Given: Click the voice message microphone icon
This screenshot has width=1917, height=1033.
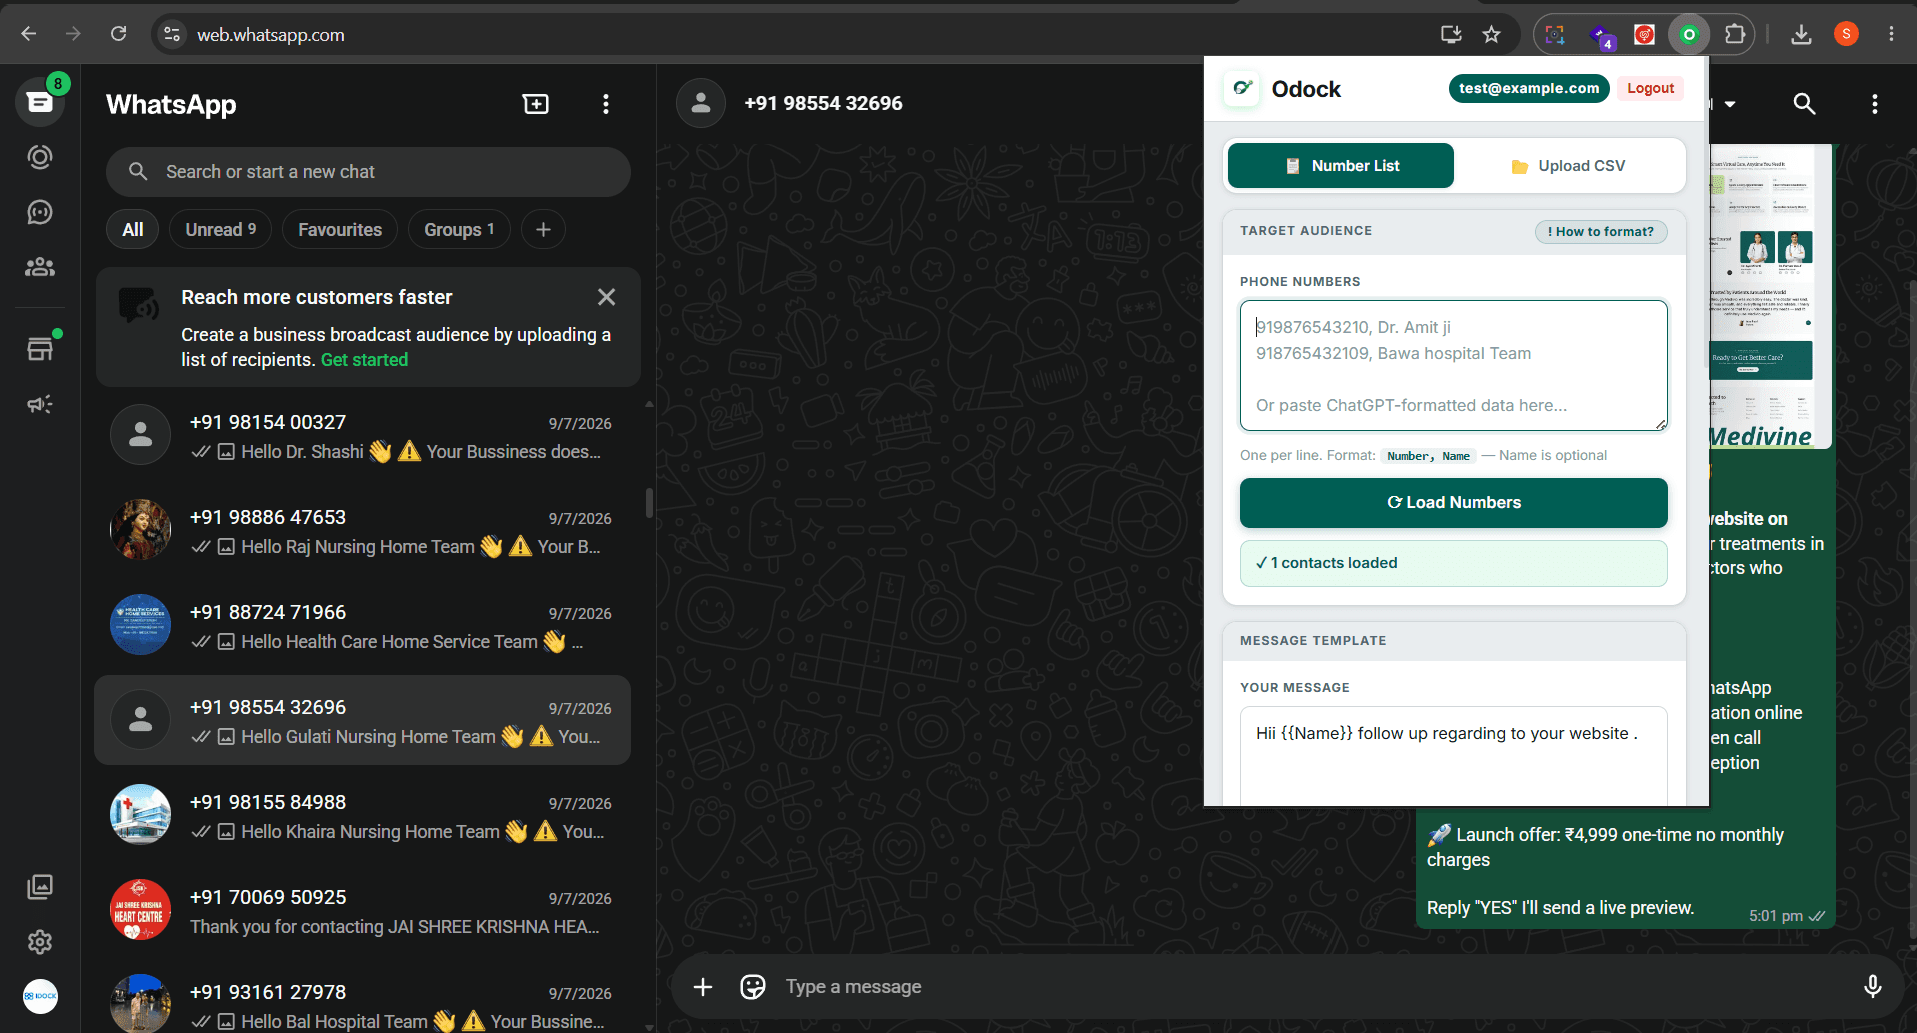Looking at the screenshot, I should click(x=1872, y=987).
